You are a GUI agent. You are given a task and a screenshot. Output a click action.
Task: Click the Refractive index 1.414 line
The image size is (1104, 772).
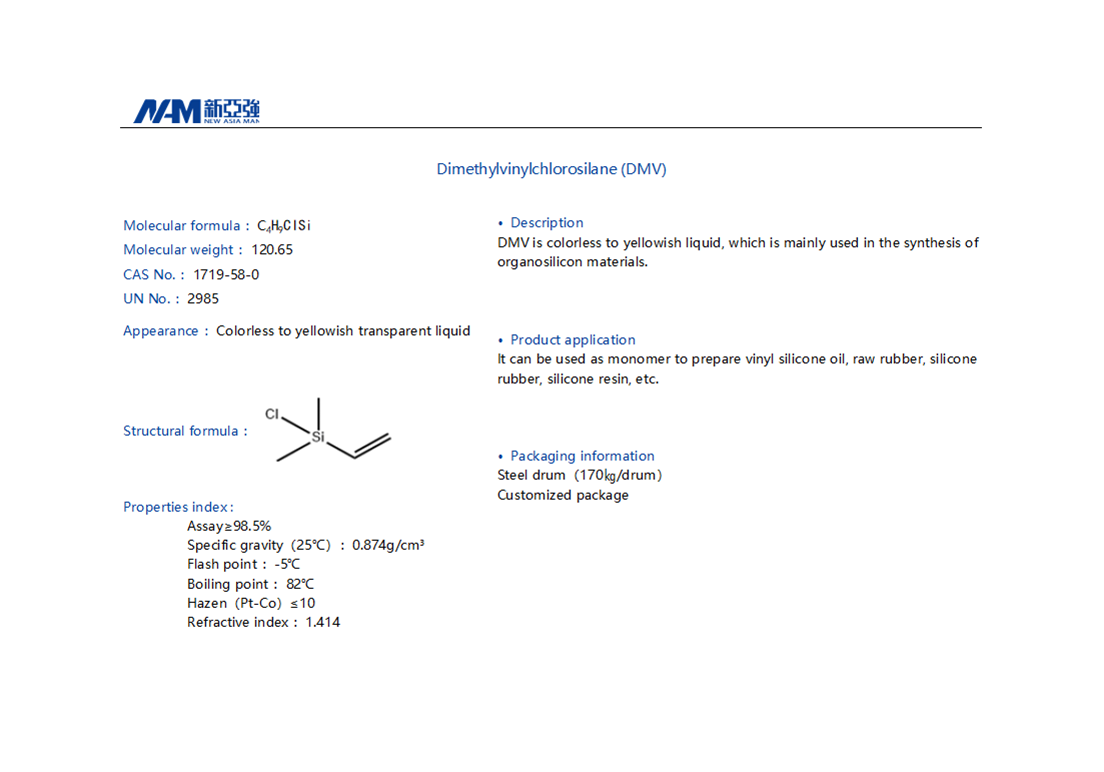click(263, 622)
